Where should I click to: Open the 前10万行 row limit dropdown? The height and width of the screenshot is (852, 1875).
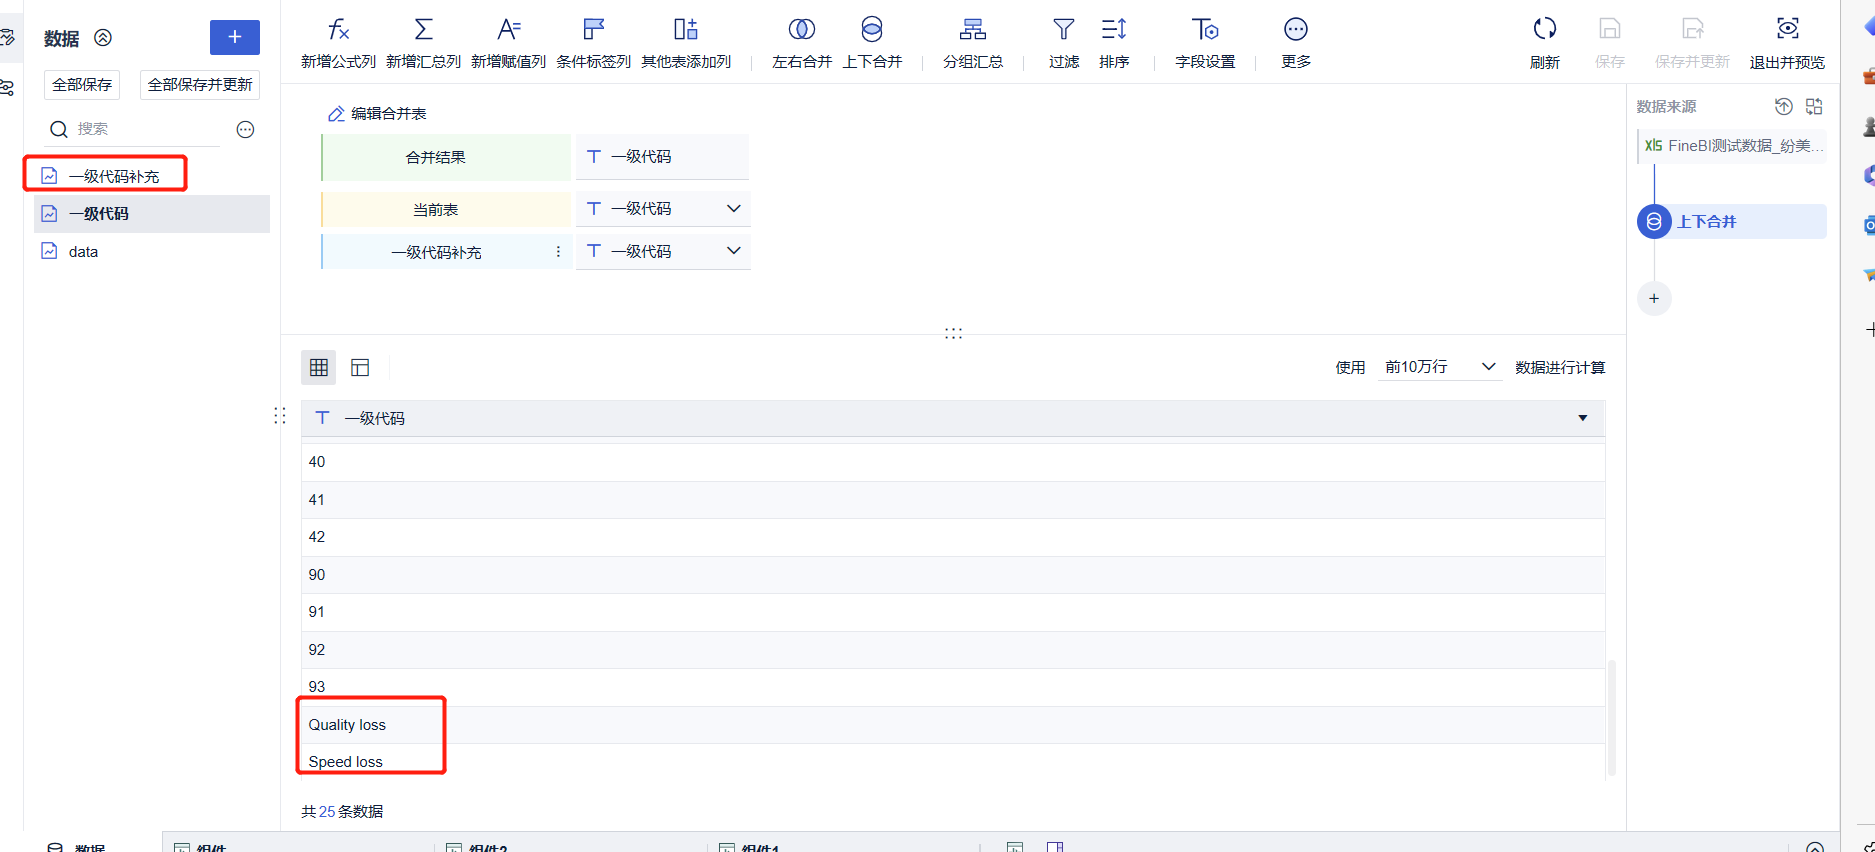pos(1439,367)
